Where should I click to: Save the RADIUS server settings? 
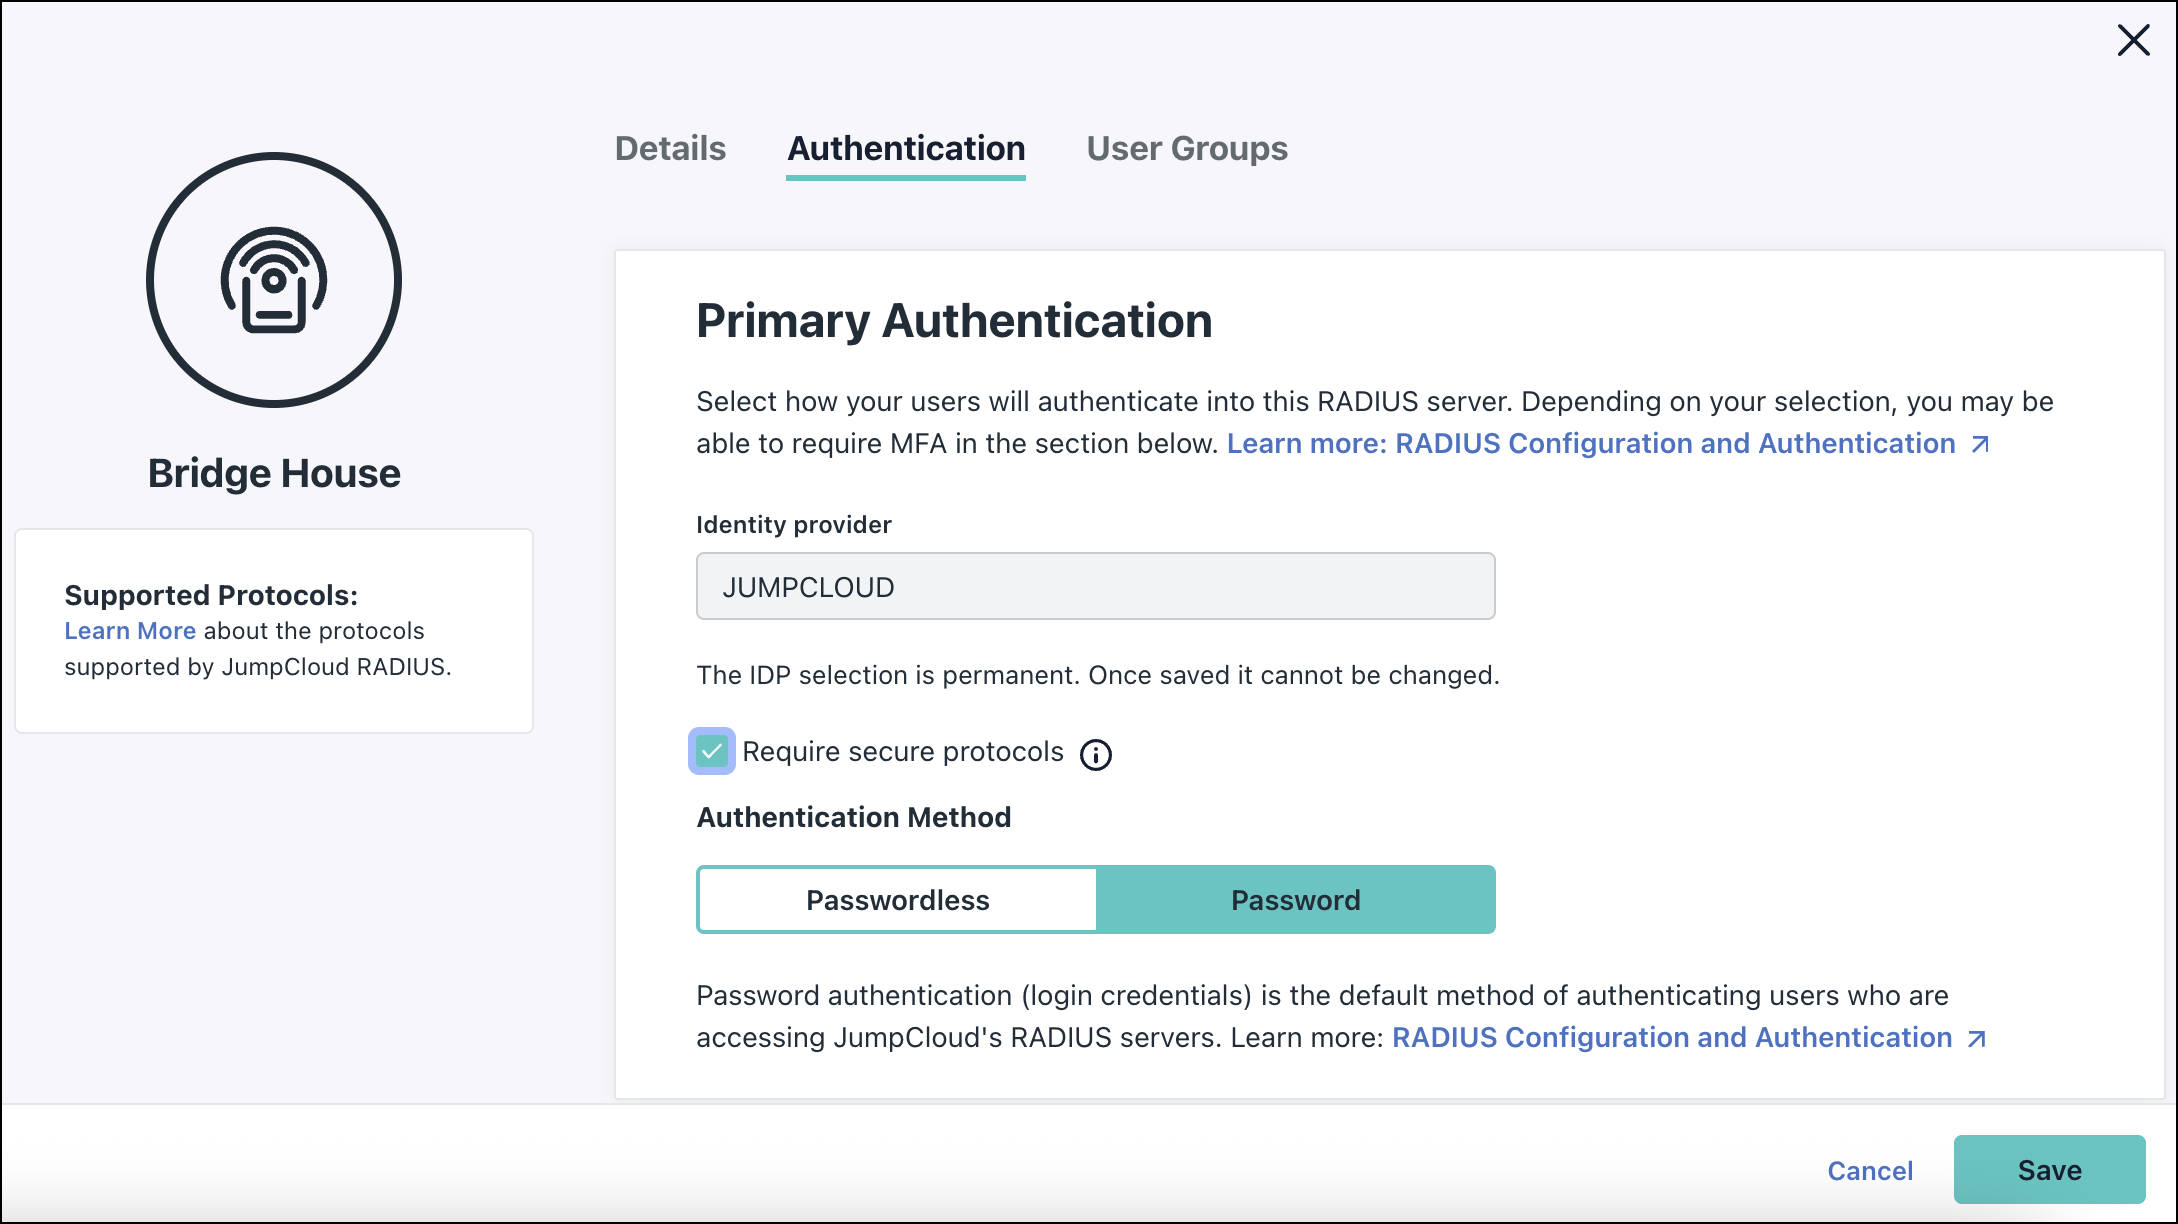[2049, 1170]
